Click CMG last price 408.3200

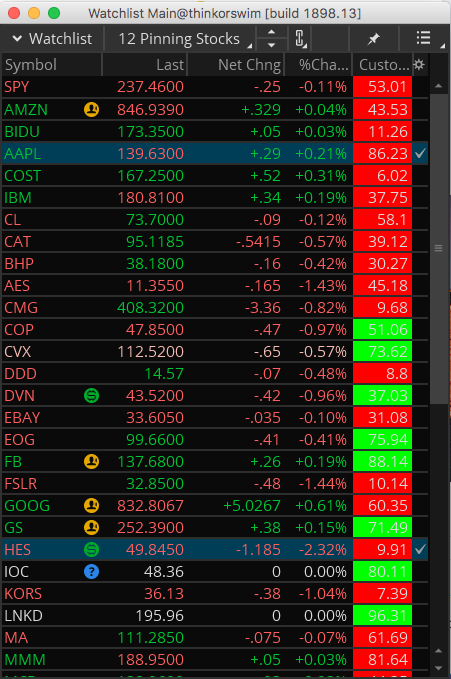[x=150, y=307]
